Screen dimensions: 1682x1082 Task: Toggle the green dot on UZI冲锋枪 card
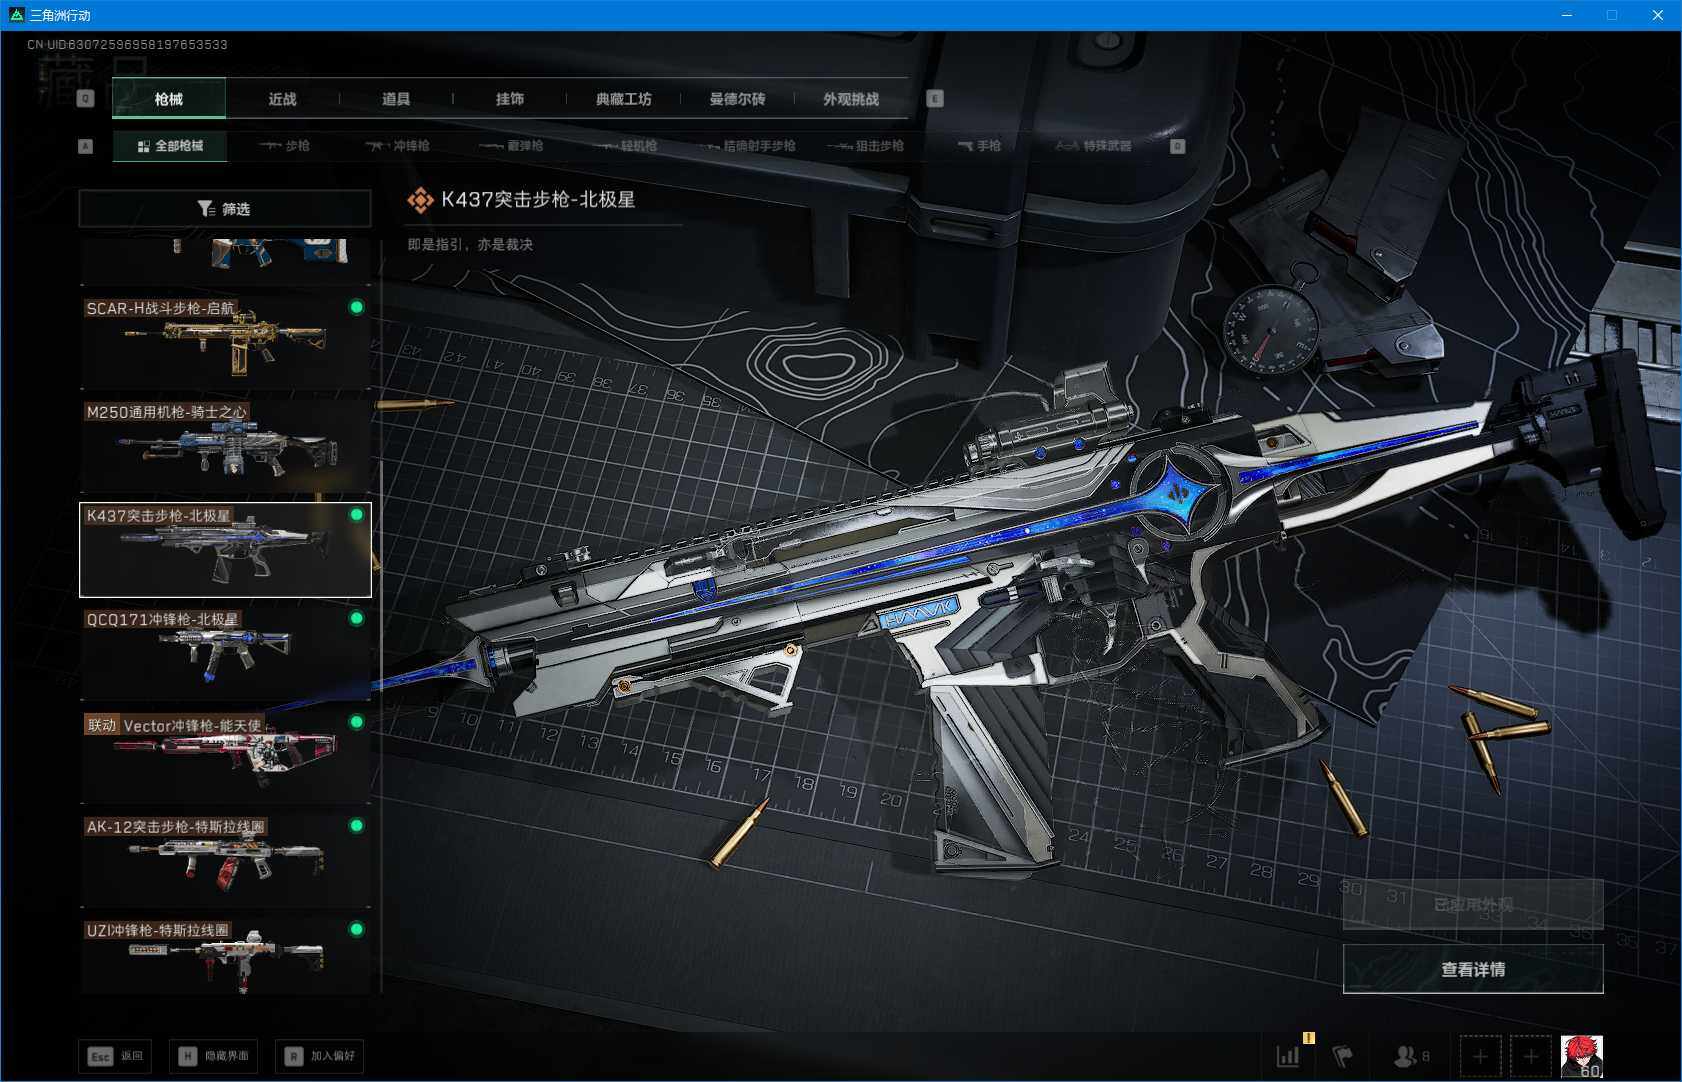pos(356,929)
